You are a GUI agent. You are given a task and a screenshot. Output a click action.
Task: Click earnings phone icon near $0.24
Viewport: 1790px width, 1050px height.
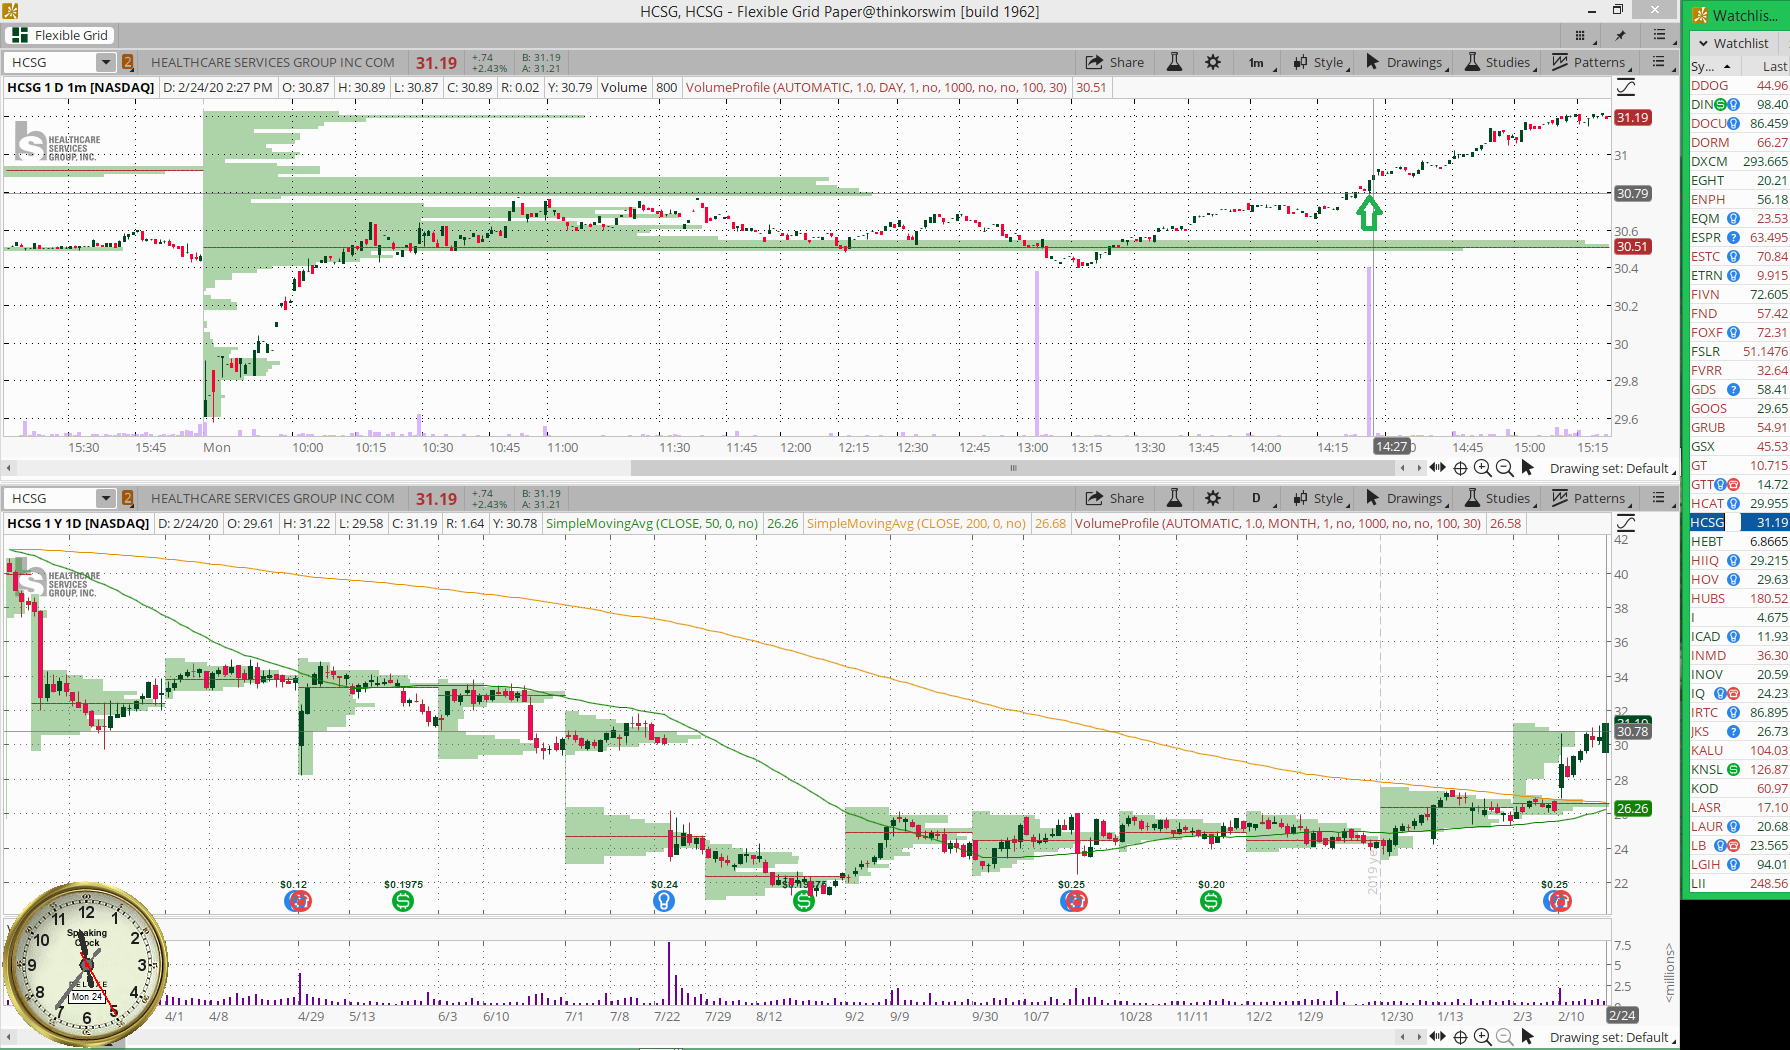tap(664, 901)
